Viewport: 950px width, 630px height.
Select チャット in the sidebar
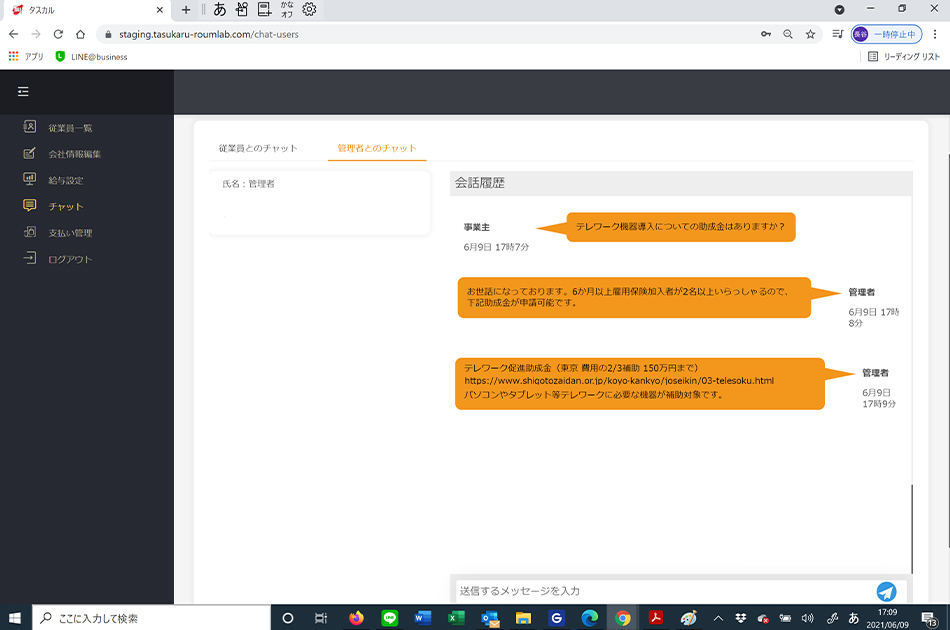(66, 207)
